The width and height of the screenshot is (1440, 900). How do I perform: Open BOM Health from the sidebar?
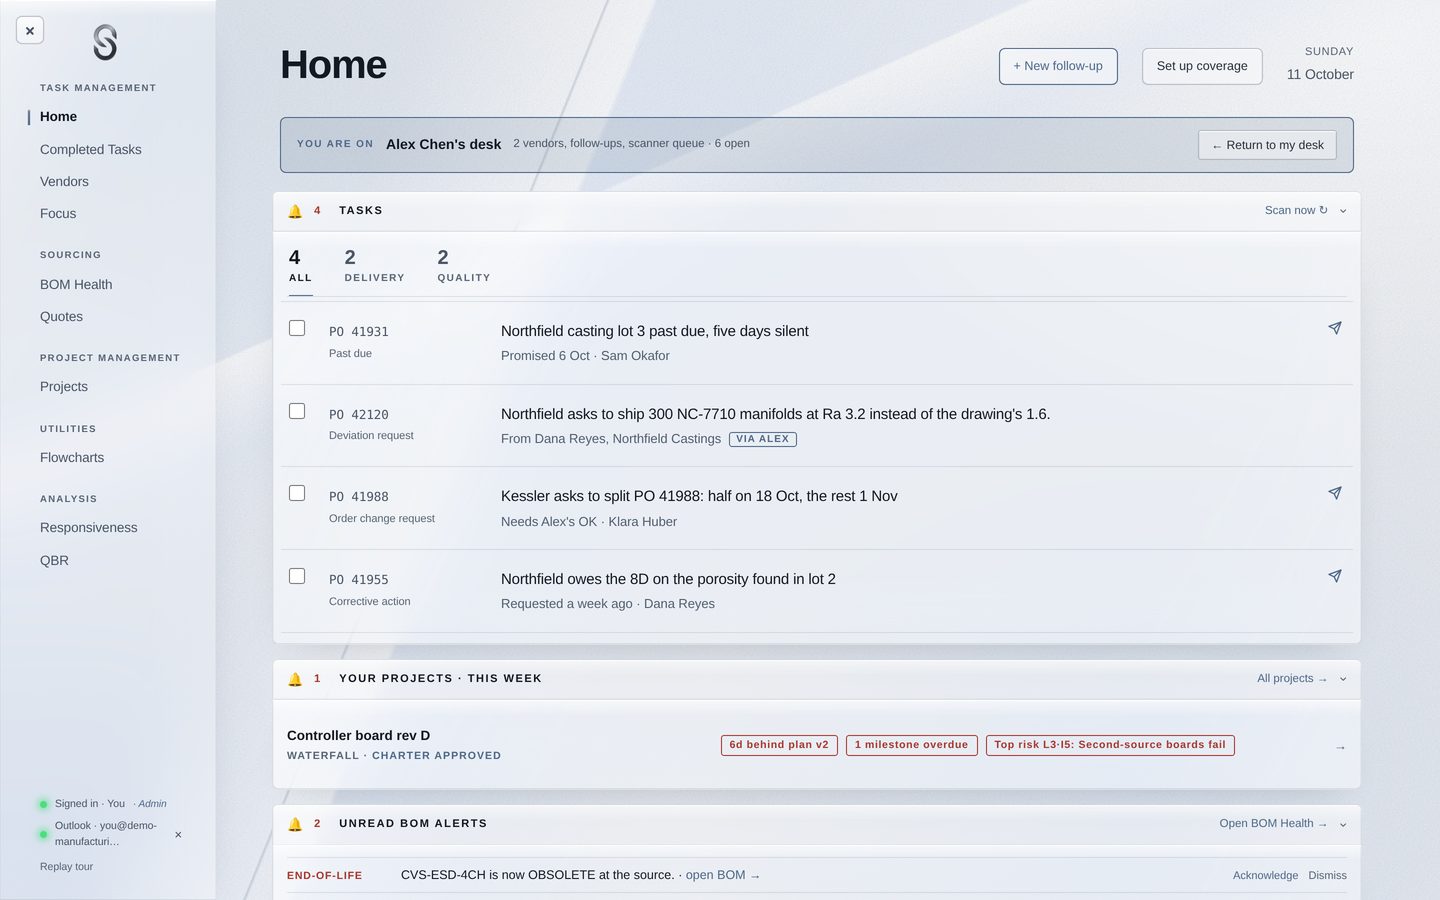pos(76,284)
